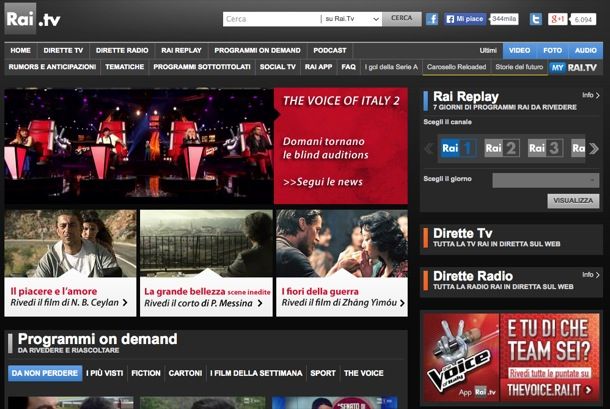Select THE VOICE tab
610x409 pixels.
(363, 373)
